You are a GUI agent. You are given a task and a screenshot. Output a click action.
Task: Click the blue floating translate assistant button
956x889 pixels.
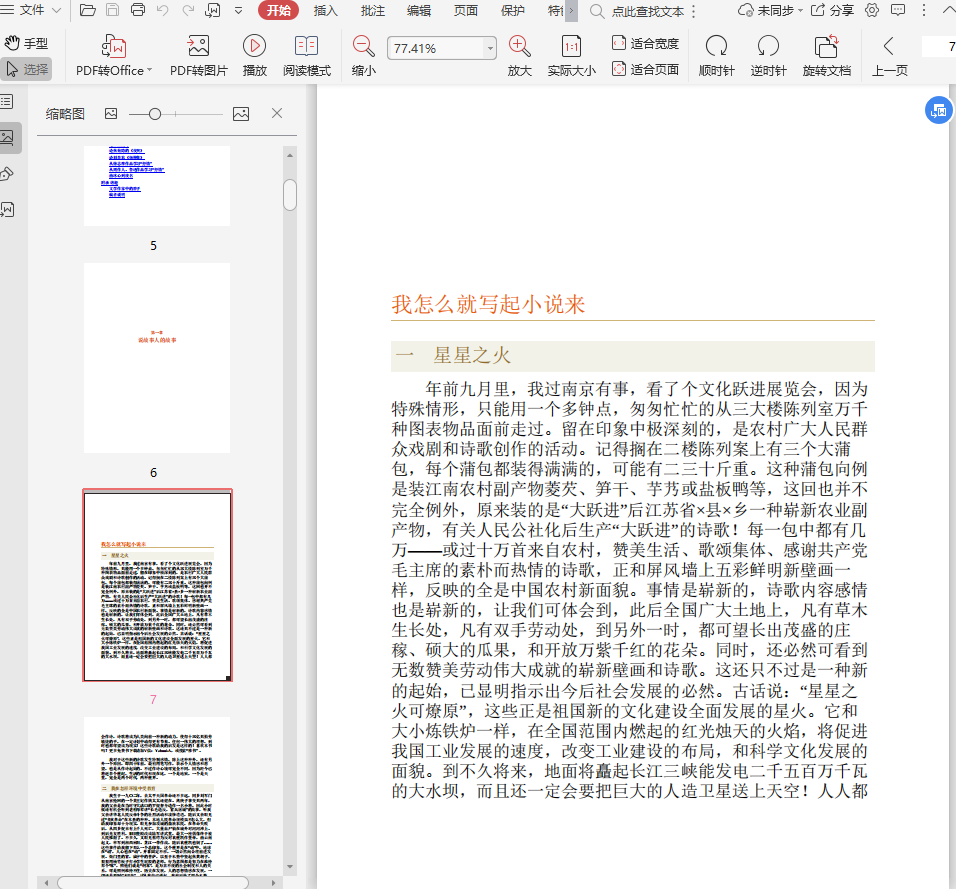(938, 110)
